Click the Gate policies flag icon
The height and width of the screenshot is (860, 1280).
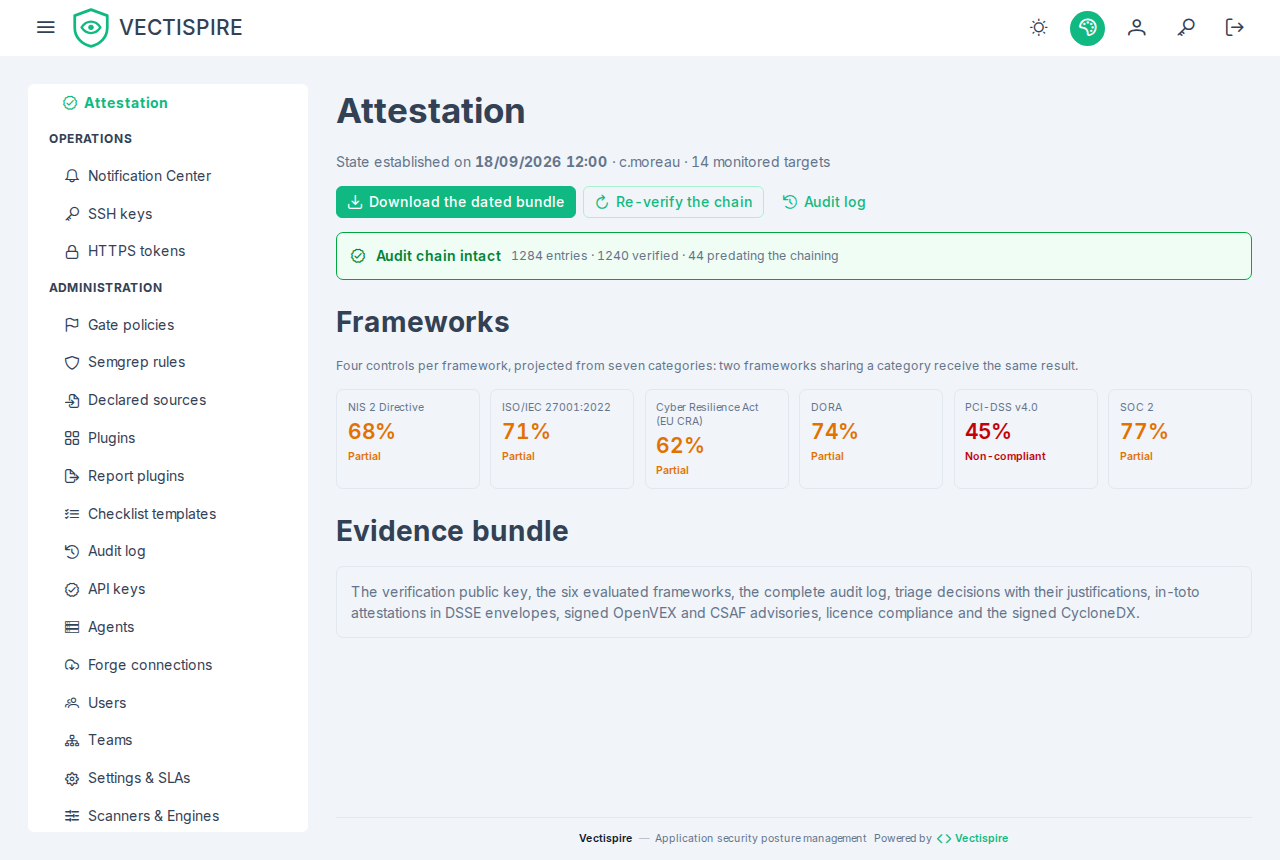(72, 325)
